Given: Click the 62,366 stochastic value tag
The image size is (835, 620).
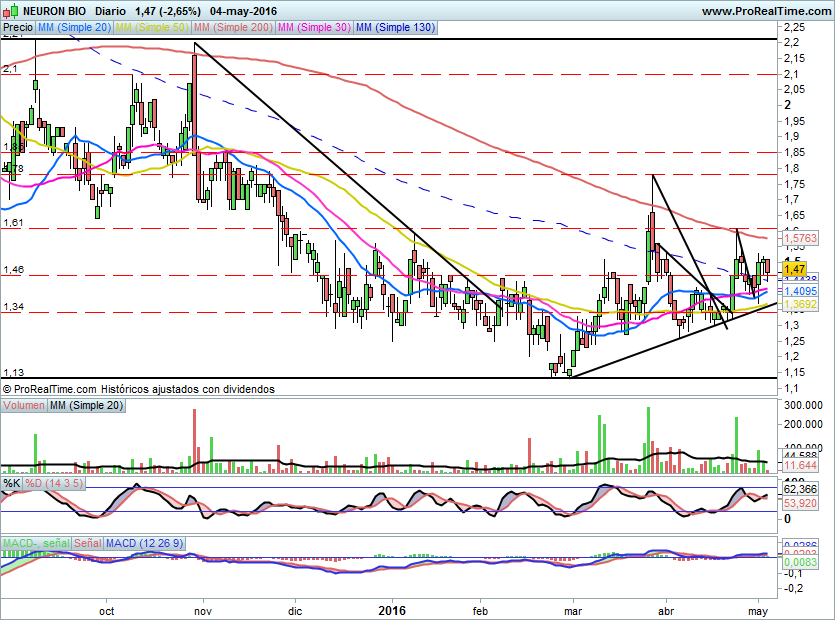Looking at the screenshot, I should [x=800, y=489].
